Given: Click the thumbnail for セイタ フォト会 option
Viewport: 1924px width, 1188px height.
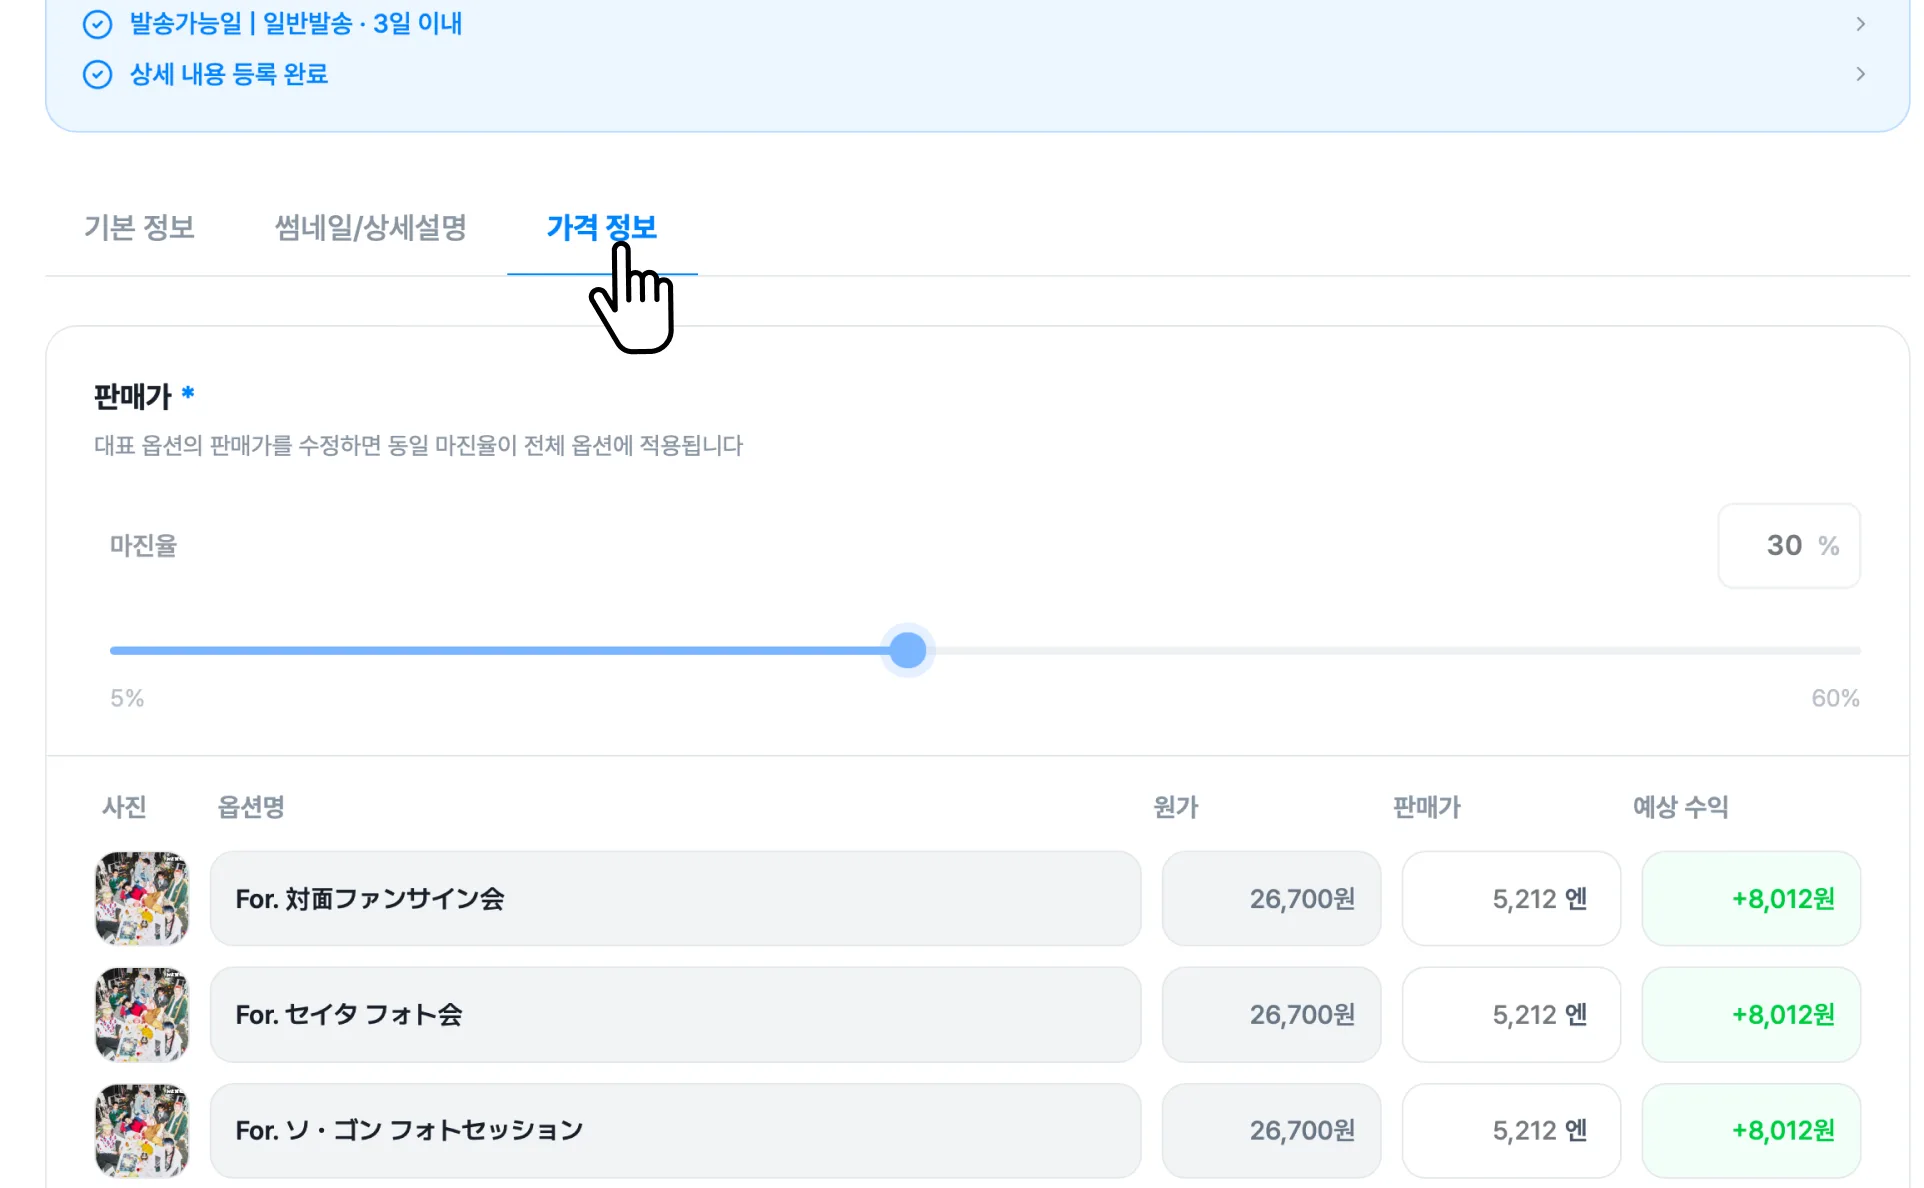Looking at the screenshot, I should (142, 1014).
